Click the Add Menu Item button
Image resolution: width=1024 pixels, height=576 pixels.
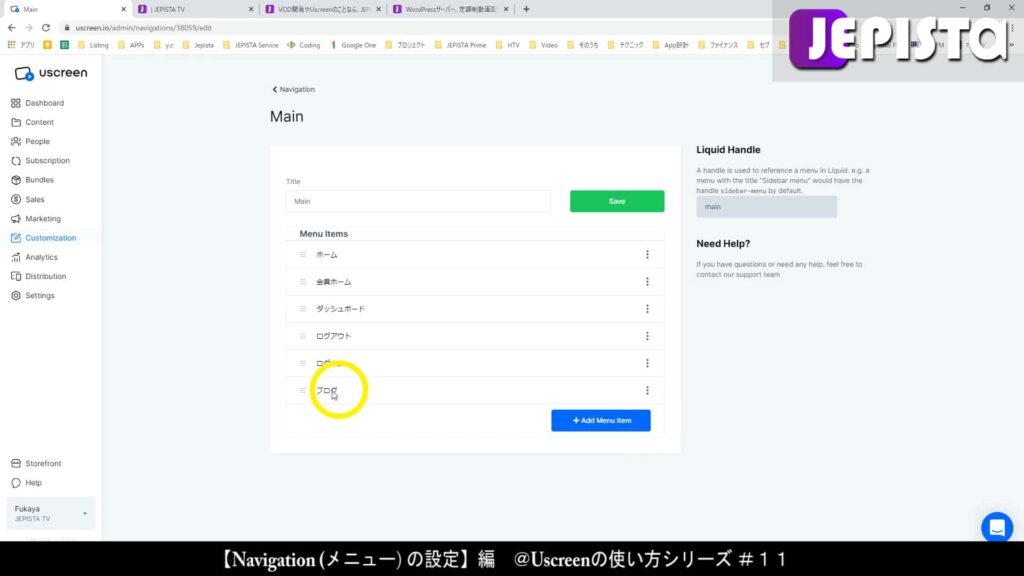click(x=600, y=420)
